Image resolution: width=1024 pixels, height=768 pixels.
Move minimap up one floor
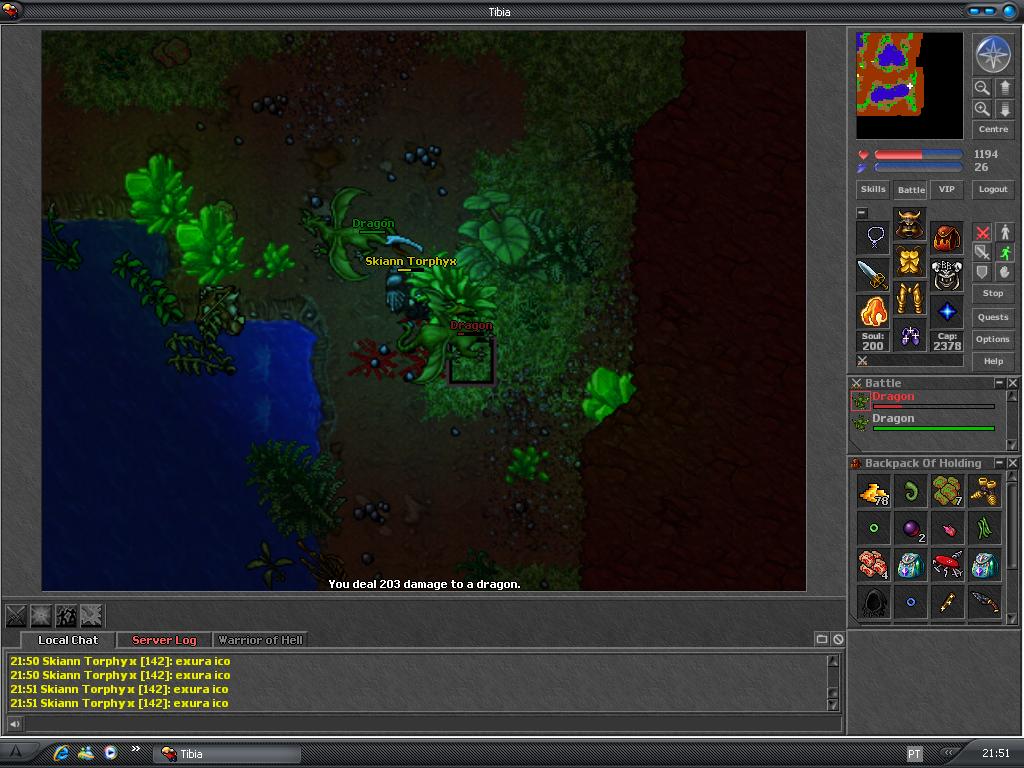[1005, 88]
